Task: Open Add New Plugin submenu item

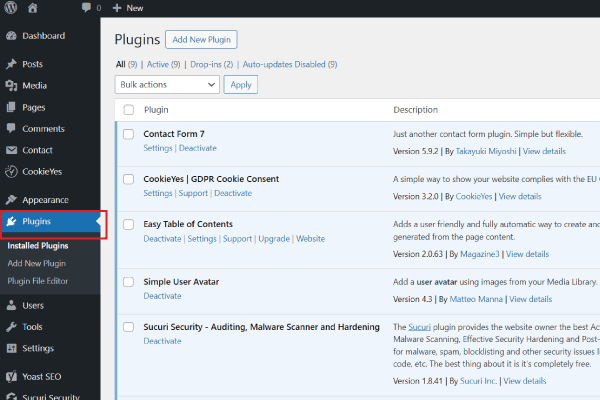Action: coord(37,263)
